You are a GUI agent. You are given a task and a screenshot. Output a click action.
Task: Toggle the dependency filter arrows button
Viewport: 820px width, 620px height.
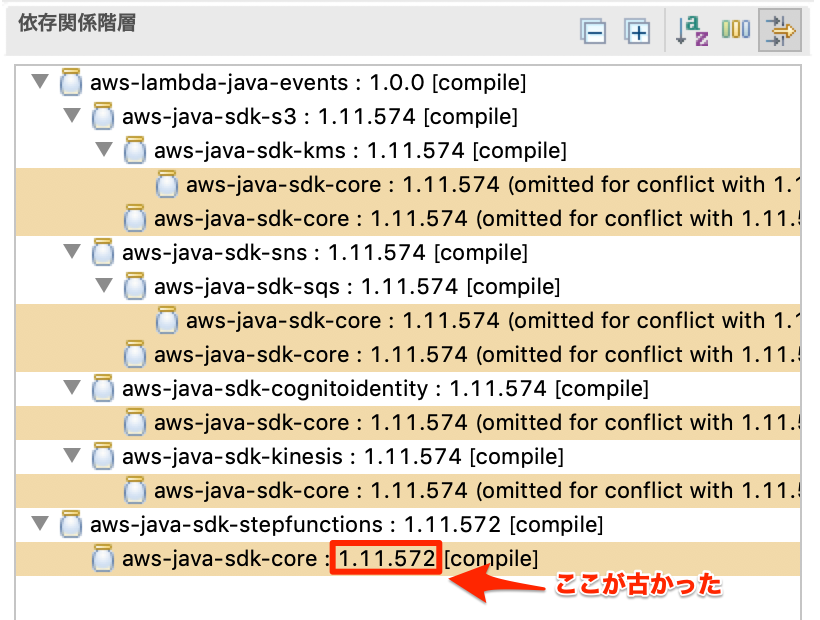[x=780, y=30]
